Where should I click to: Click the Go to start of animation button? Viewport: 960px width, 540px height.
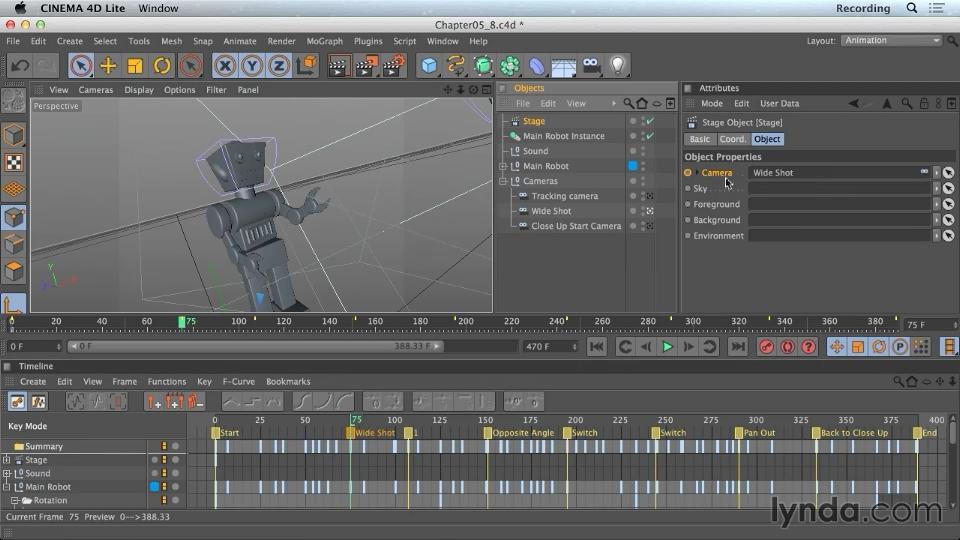[596, 347]
